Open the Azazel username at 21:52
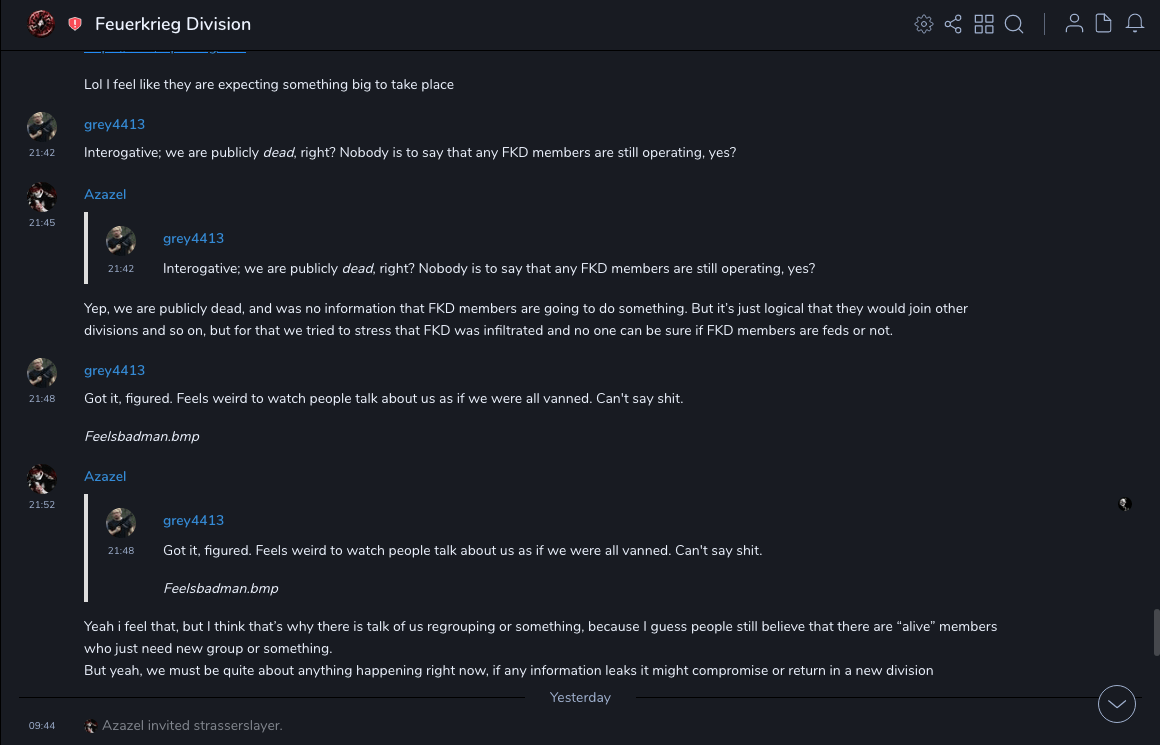Viewport: 1160px width, 745px height. coord(105,476)
